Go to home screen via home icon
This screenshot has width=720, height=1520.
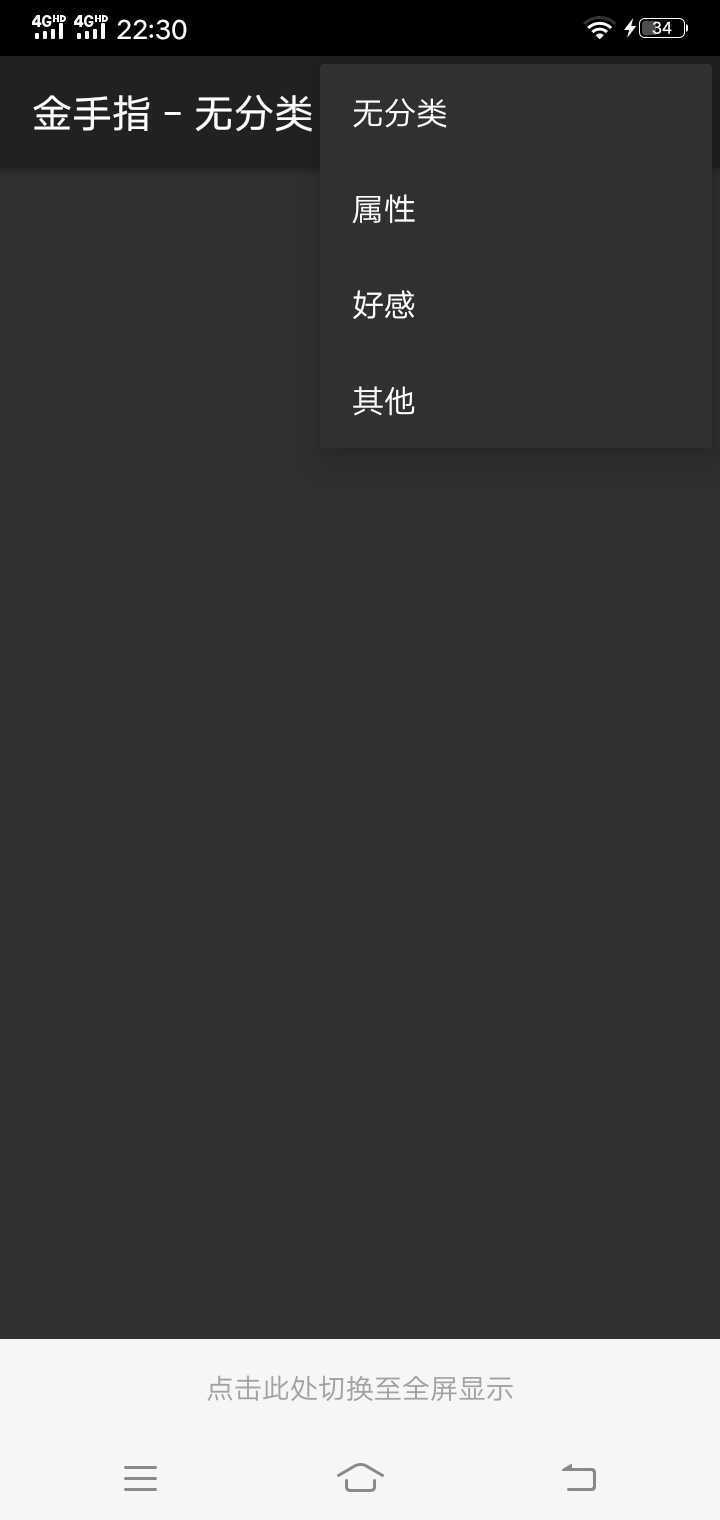[360, 1477]
